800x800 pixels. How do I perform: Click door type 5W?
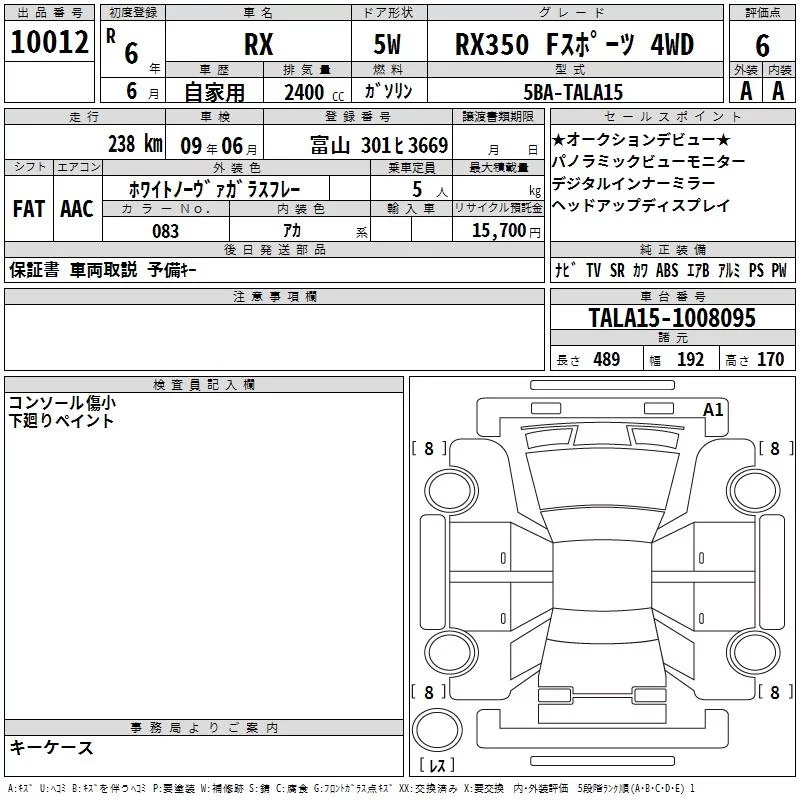[387, 44]
